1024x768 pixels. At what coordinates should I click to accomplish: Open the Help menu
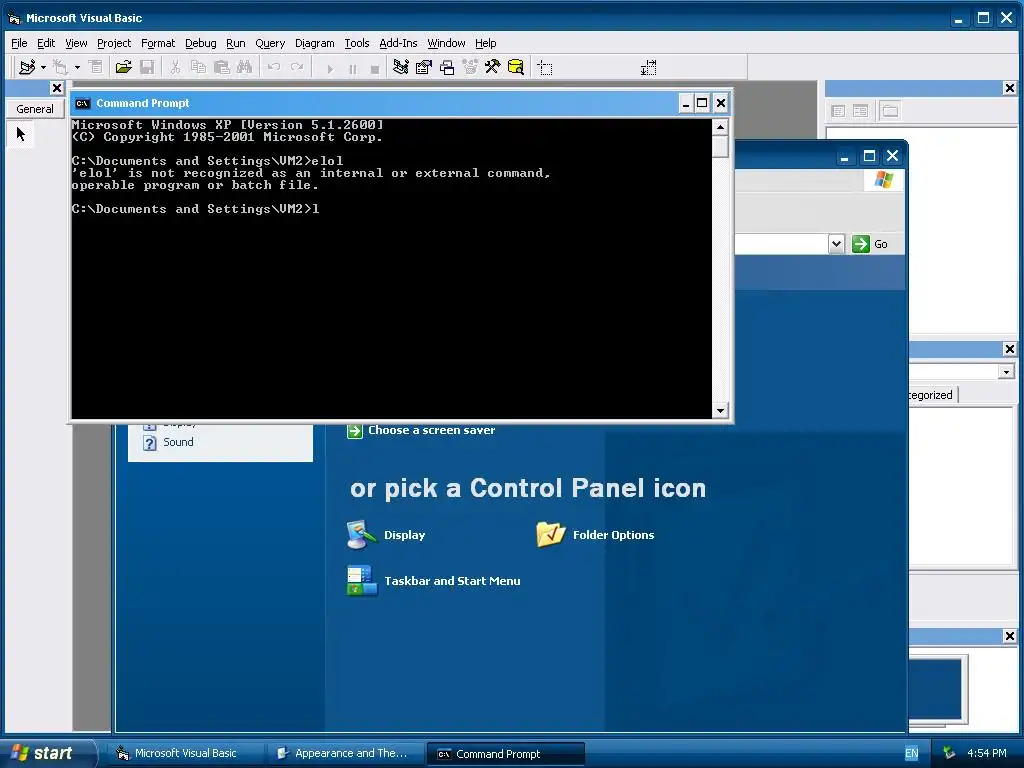(x=485, y=43)
